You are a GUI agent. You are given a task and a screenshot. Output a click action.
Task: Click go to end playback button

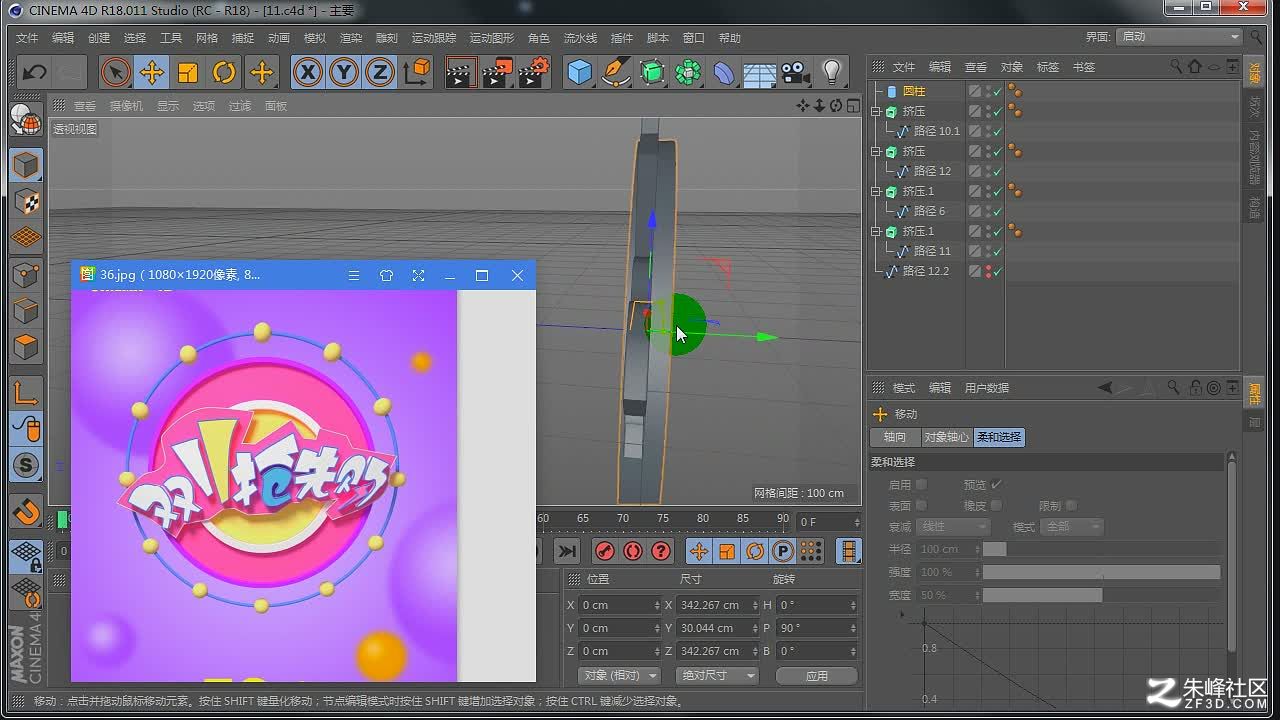point(566,551)
